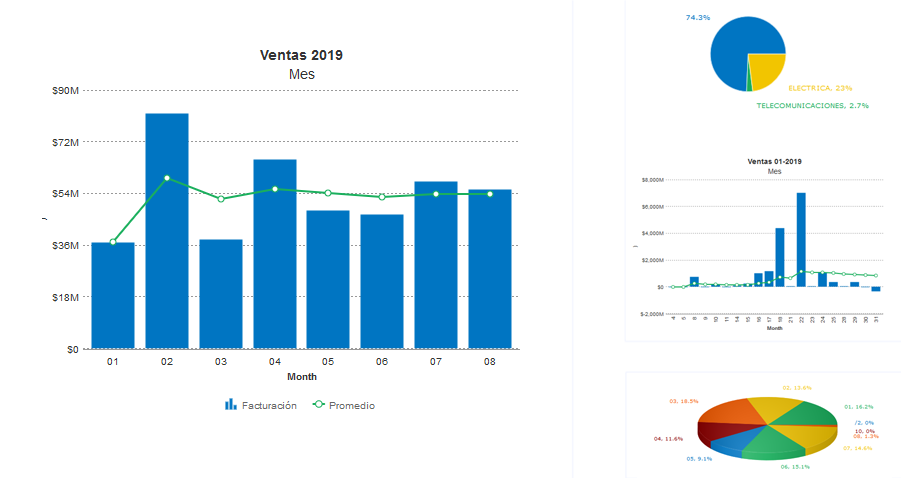
Task: Click the $36M y-axis label
Action: pyautogui.click(x=65, y=246)
